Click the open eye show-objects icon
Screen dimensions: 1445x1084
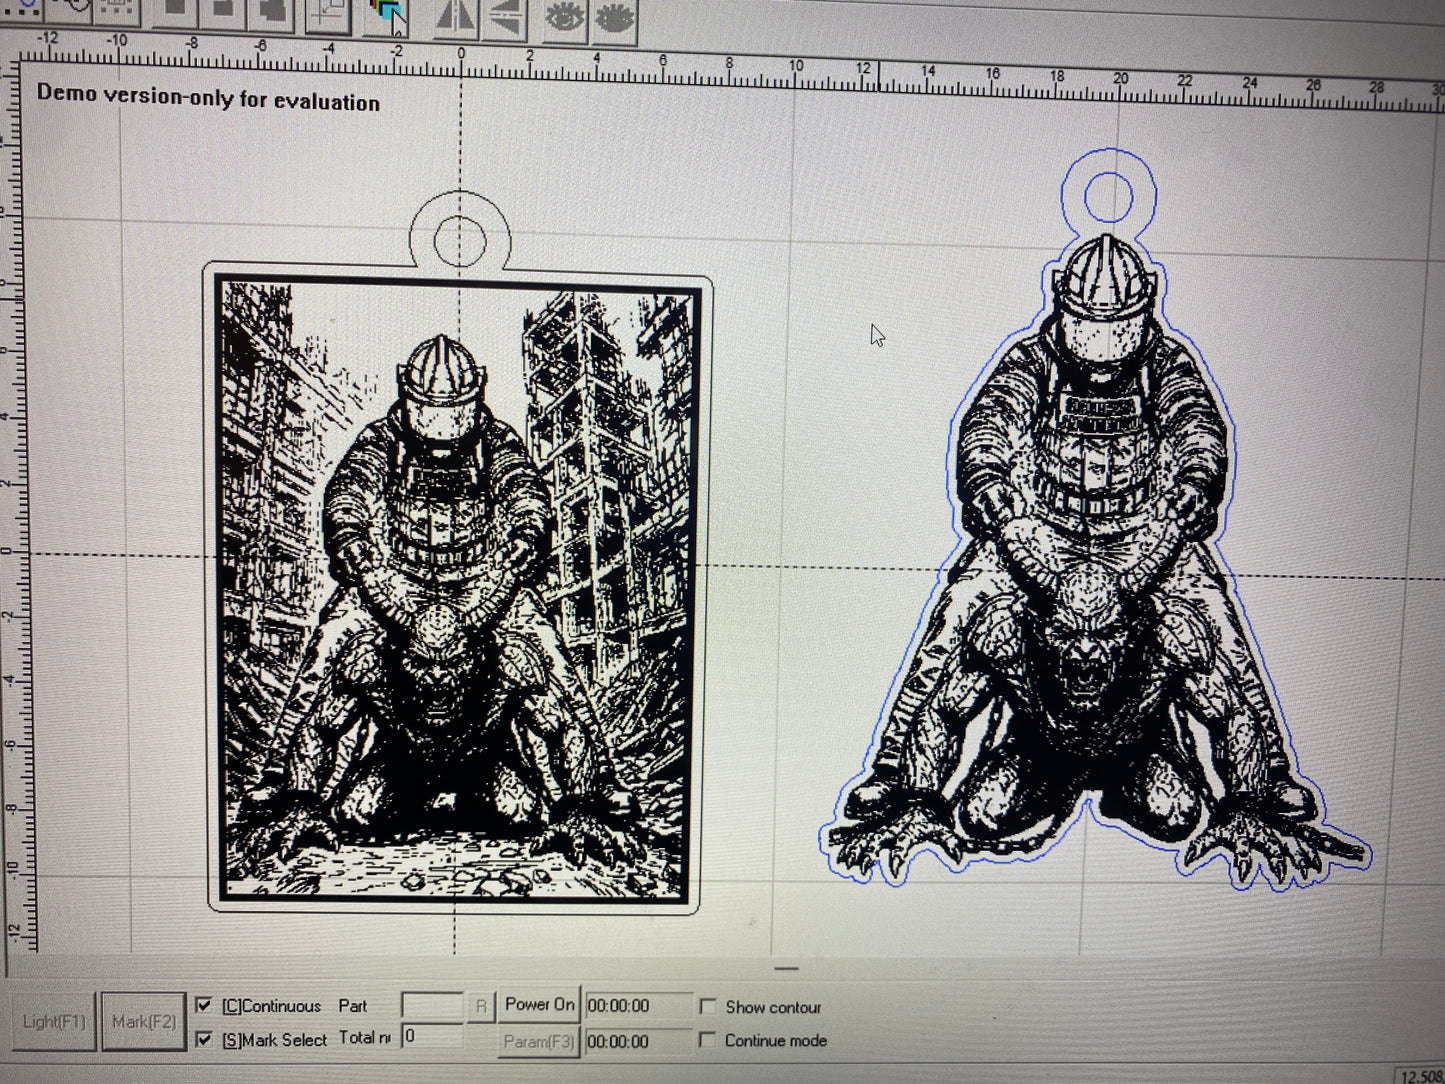tap(565, 18)
